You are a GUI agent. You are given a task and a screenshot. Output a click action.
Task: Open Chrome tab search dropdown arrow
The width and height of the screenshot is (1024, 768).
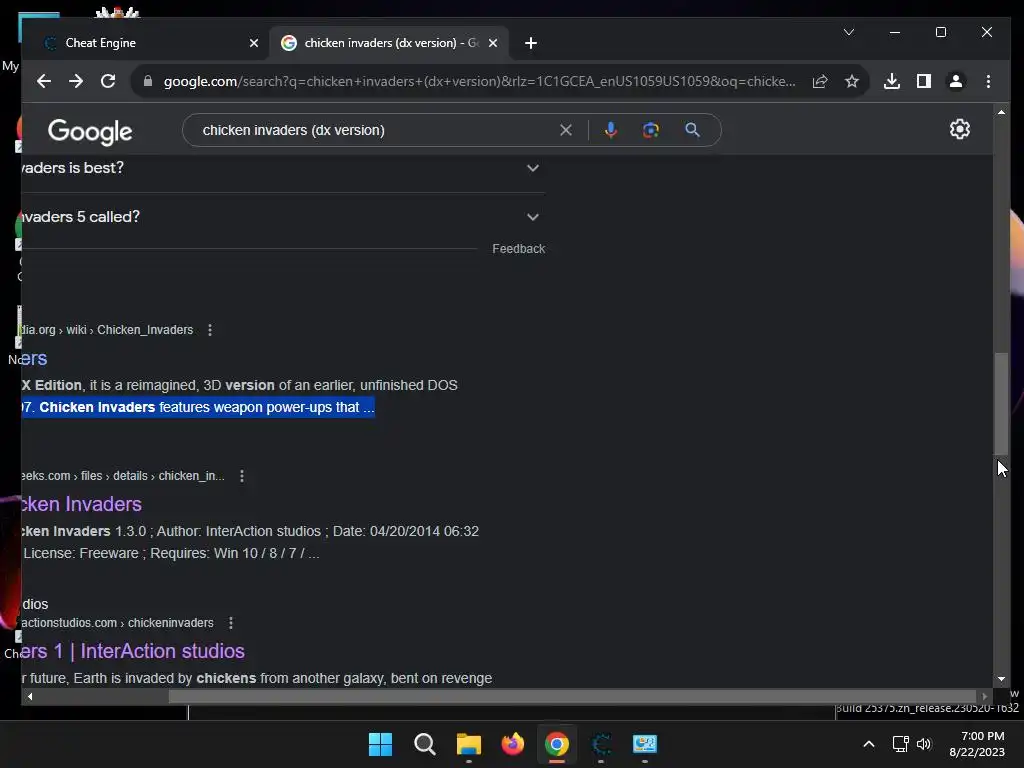(849, 32)
